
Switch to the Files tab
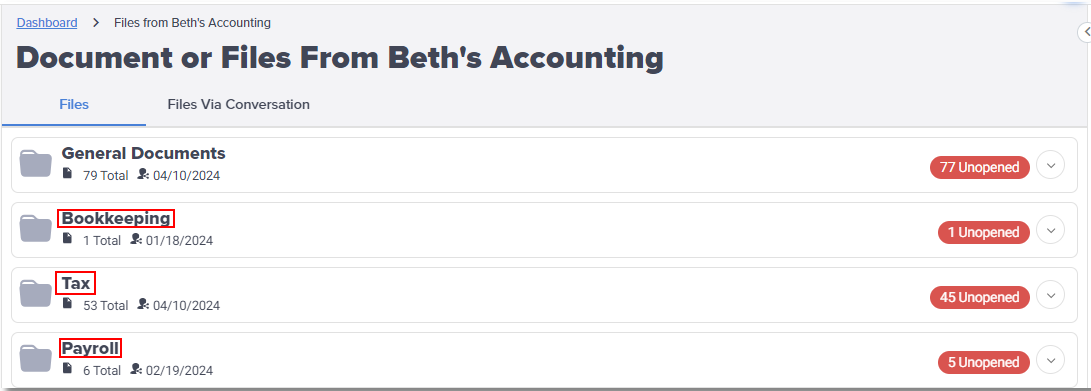pos(74,105)
